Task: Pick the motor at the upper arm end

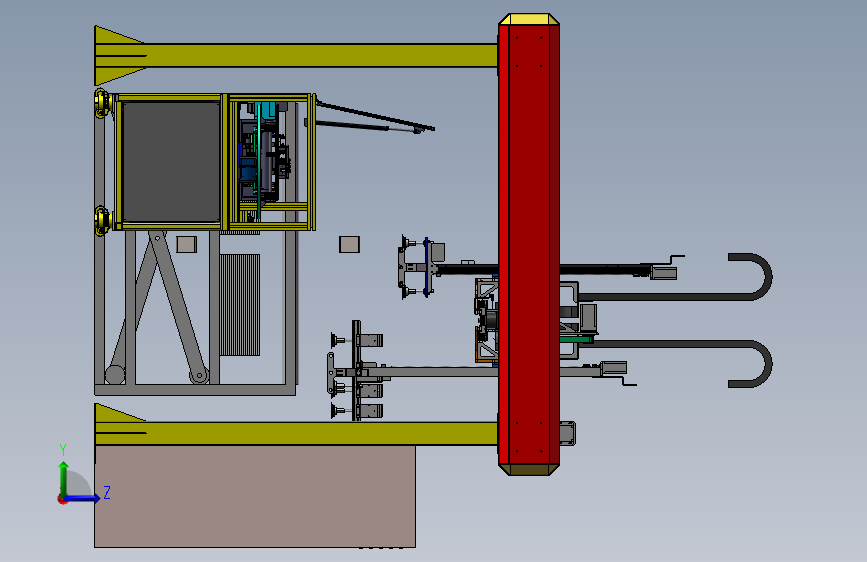Action: coord(664,273)
